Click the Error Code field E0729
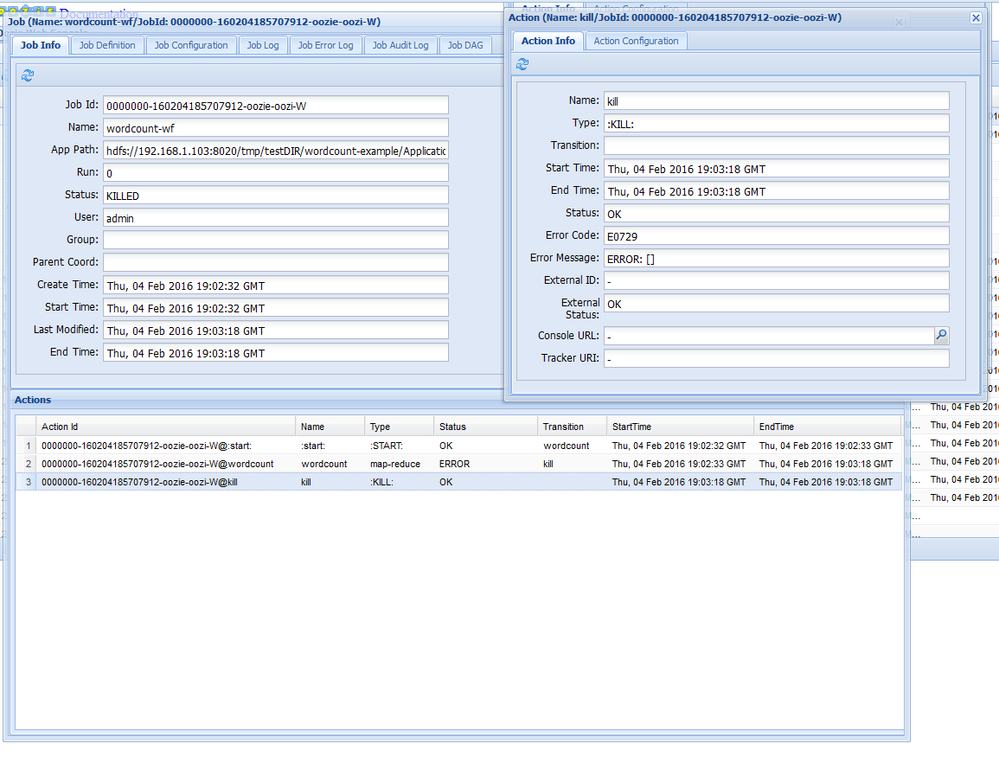This screenshot has height=764, width=999. pos(777,236)
